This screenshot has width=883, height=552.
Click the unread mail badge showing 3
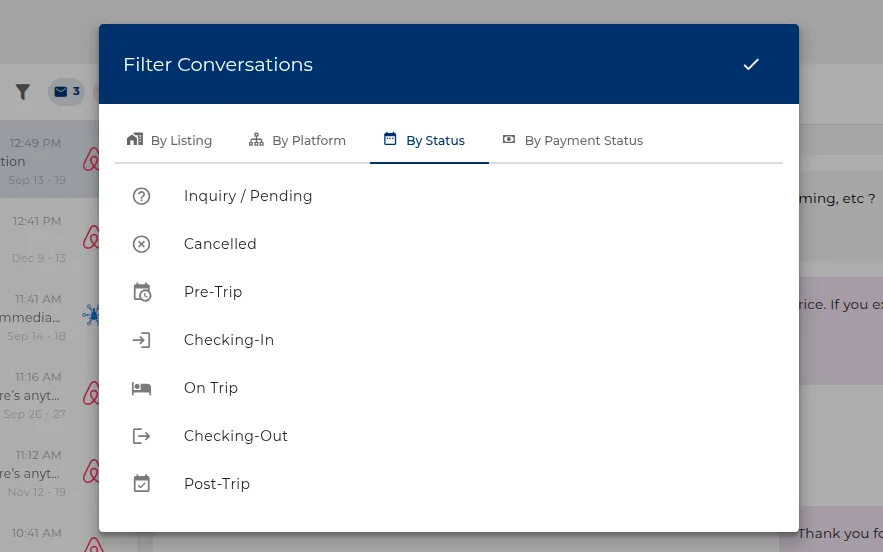66,92
